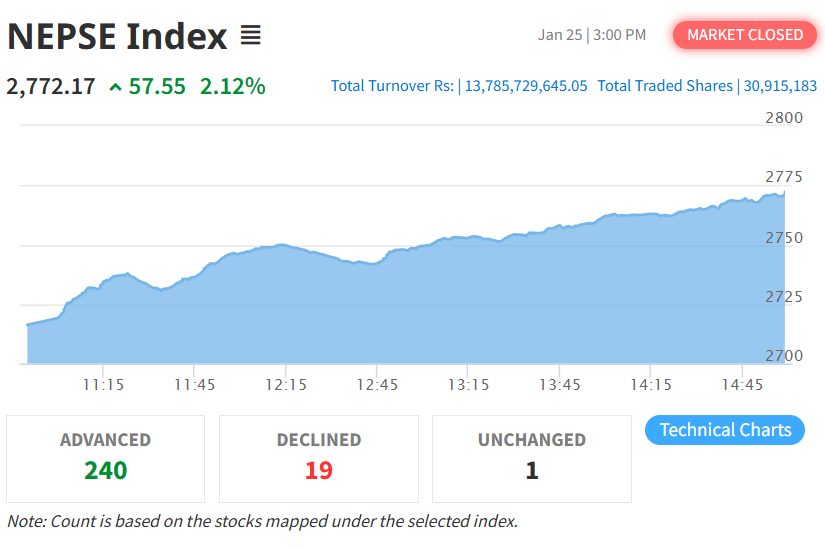Click the NEPSE Index heading

click(117, 37)
